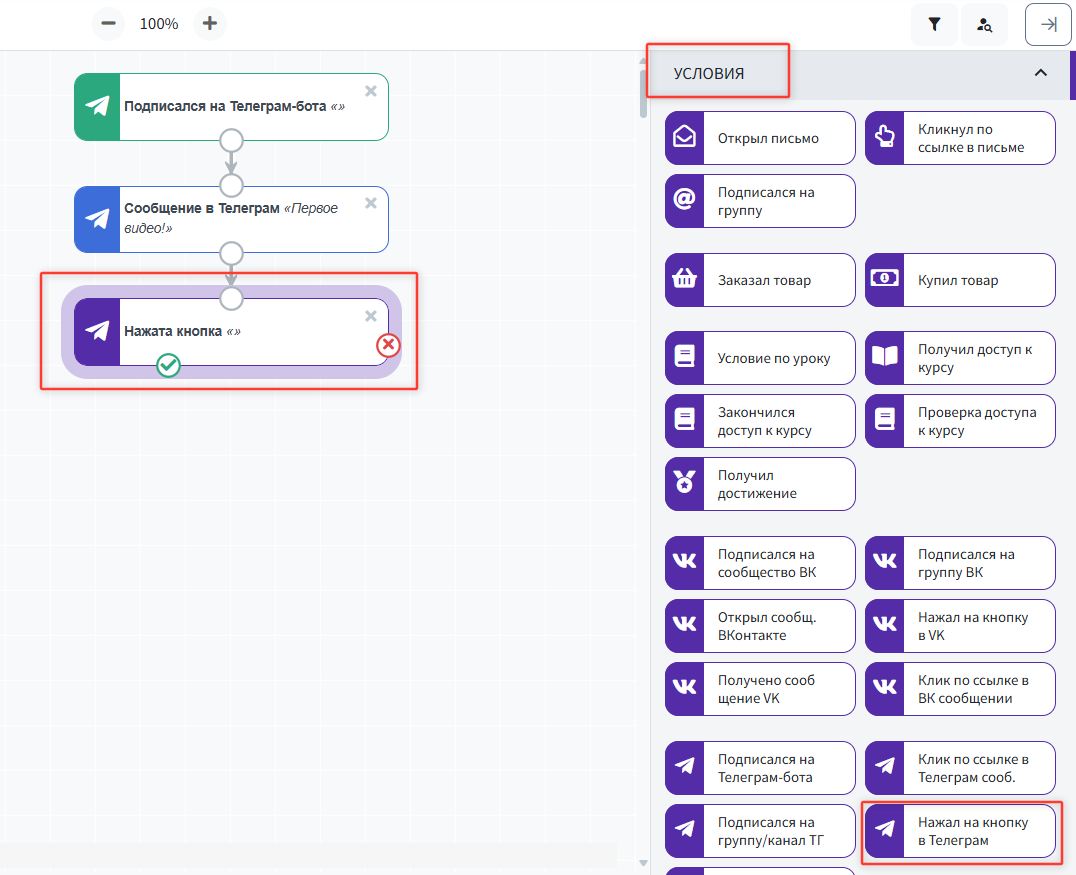The image size is (1076, 875).
Task: Click the user search icon
Action: coord(984,25)
